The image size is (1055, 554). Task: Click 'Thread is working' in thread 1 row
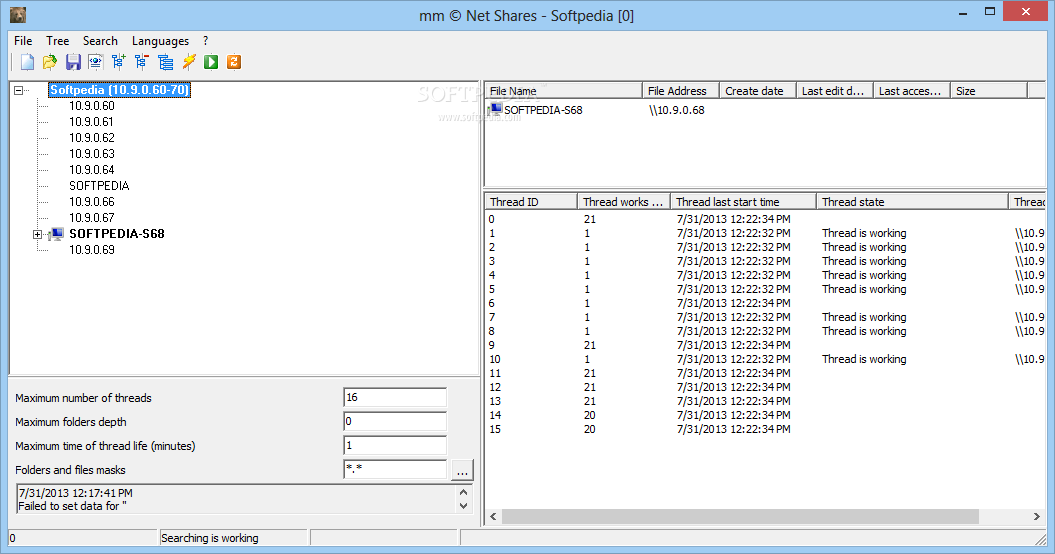click(864, 233)
